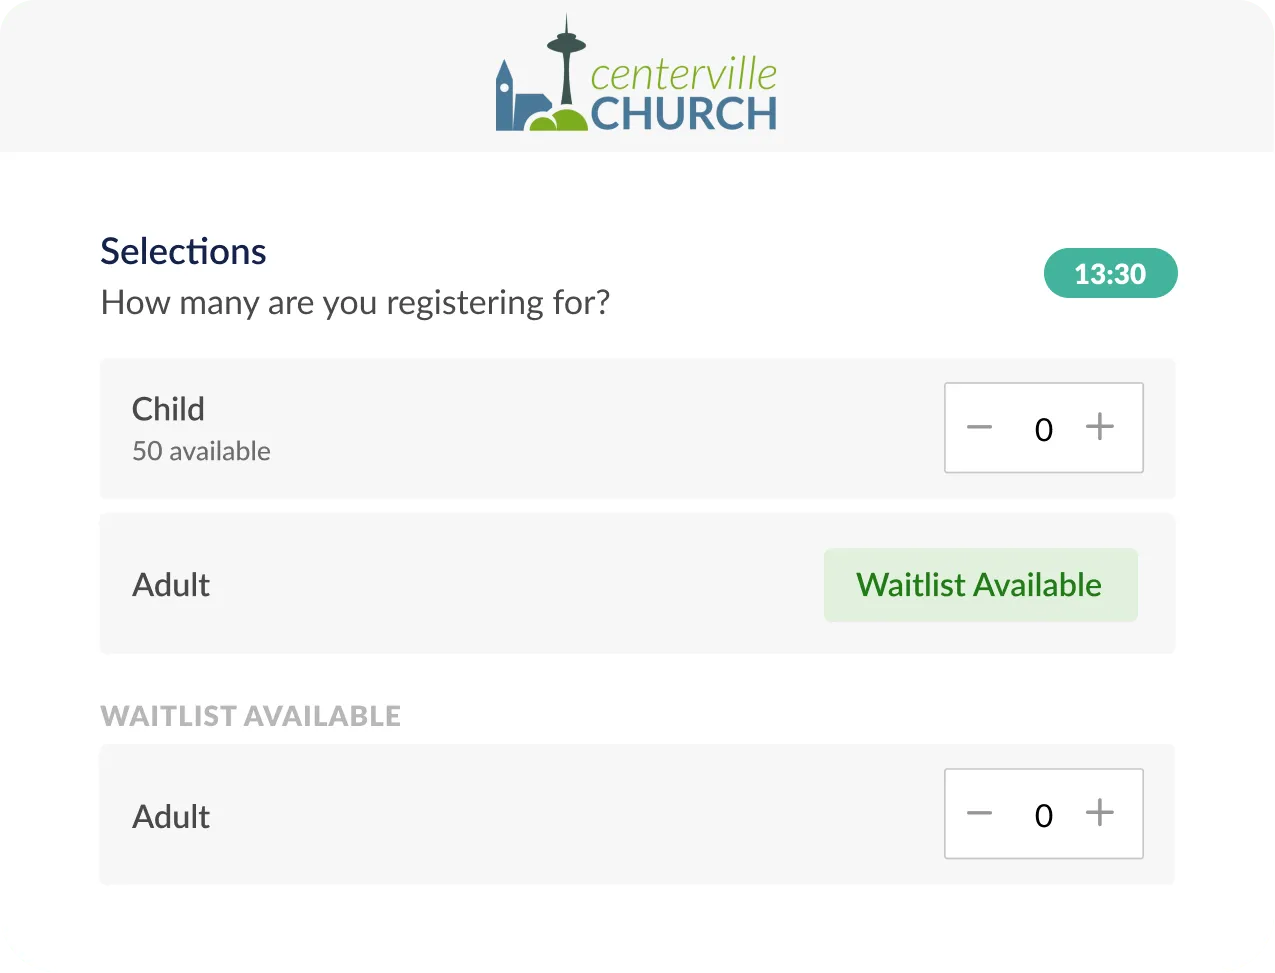The height and width of the screenshot is (973, 1275).
Task: Click the minus icon in the Adult waitlist row
Action: tap(979, 814)
